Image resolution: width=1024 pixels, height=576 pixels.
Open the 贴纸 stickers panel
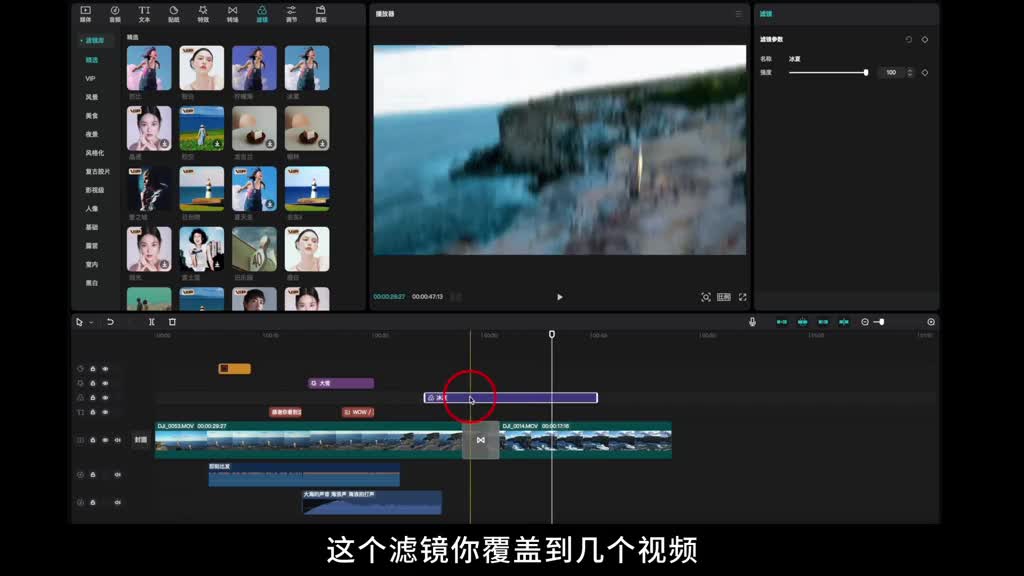pos(173,14)
